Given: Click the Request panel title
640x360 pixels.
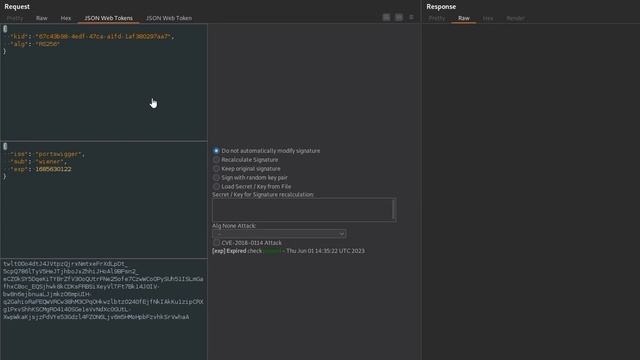Looking at the screenshot, I should [17, 7].
